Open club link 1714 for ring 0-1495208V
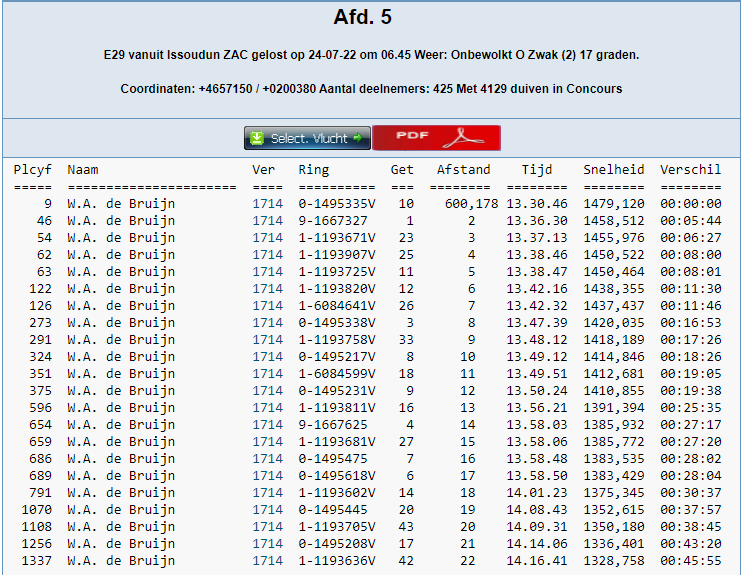Screen dimensions: 741x575 click(x=267, y=544)
